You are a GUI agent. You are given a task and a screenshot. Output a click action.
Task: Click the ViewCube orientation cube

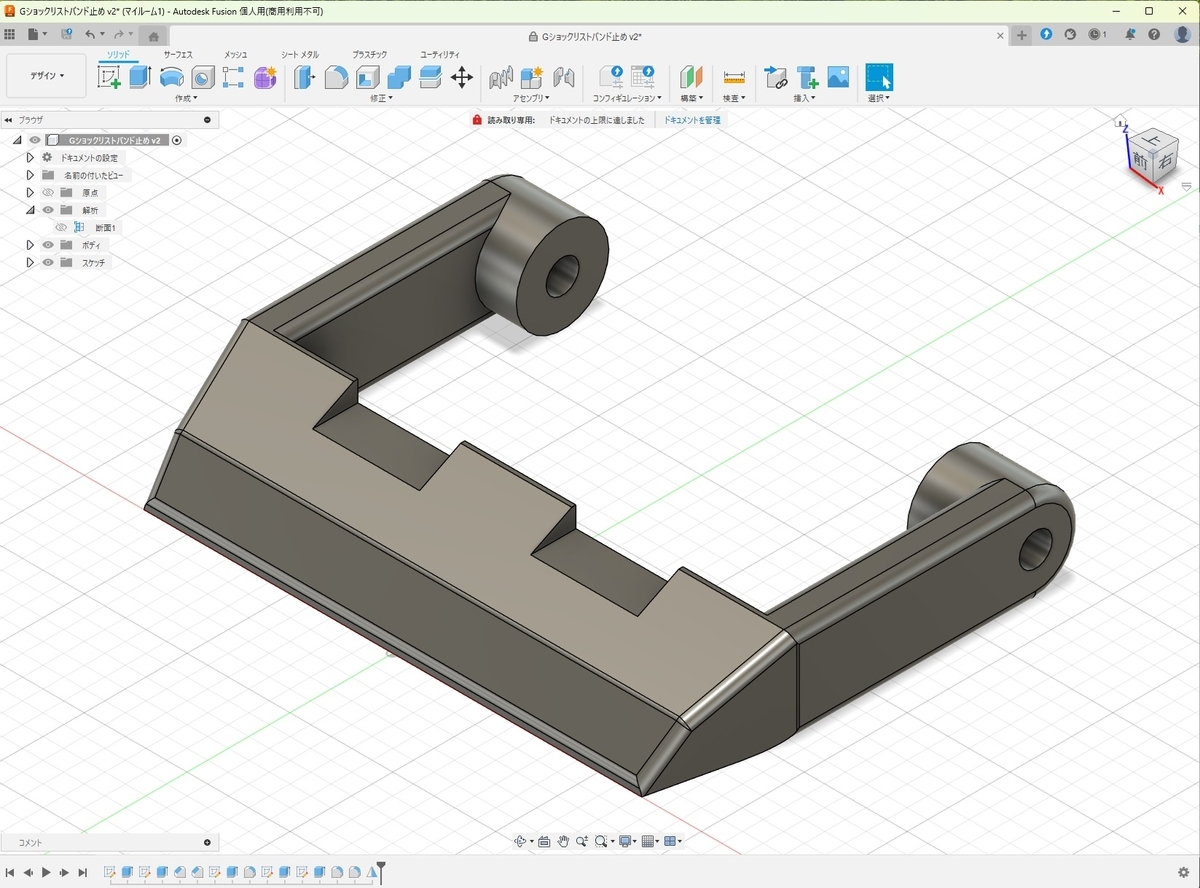(1151, 152)
